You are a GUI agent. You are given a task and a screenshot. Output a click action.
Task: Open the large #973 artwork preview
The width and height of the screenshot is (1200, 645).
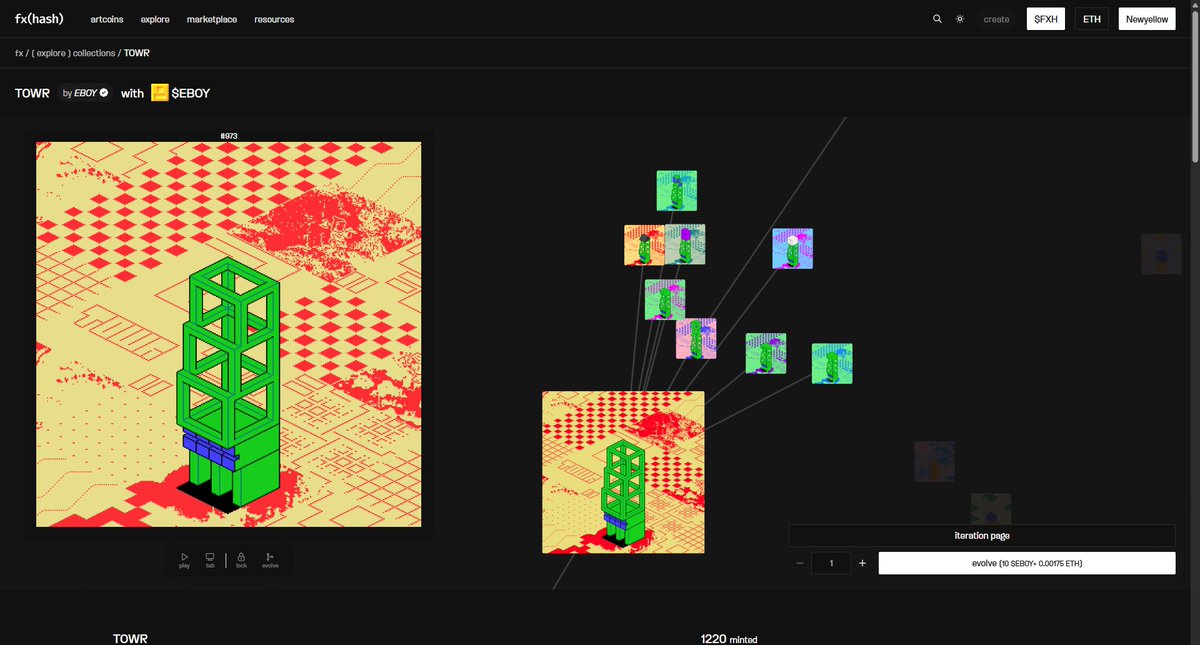(x=228, y=334)
